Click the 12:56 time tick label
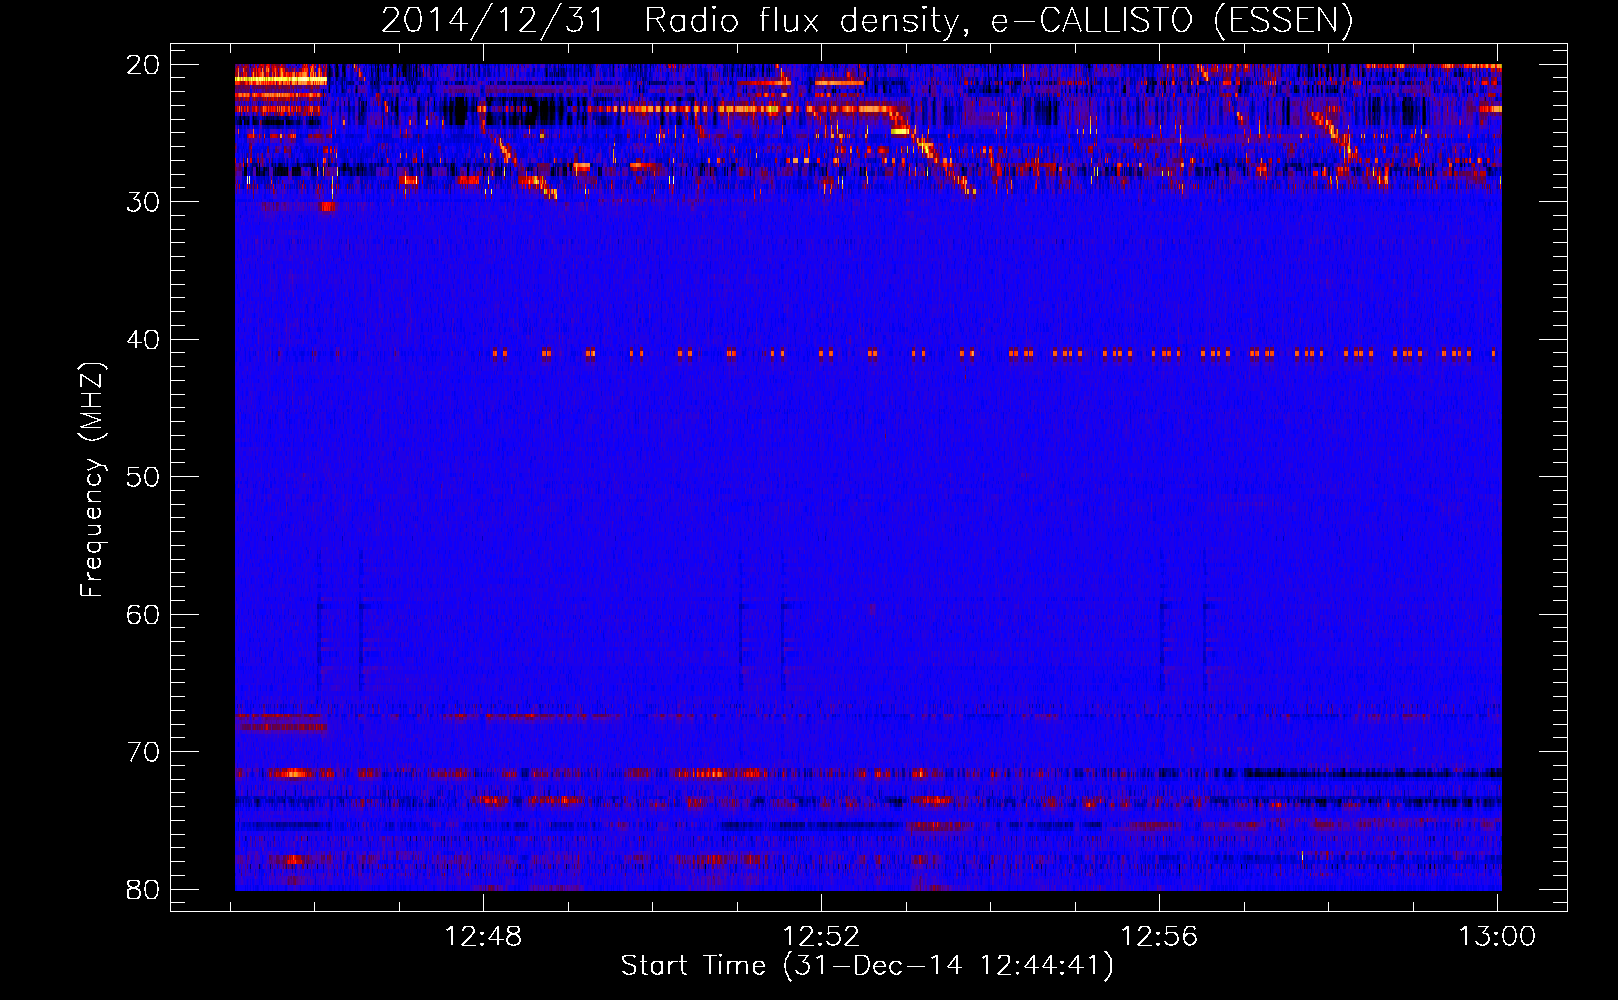The image size is (1618, 1000). (1159, 937)
